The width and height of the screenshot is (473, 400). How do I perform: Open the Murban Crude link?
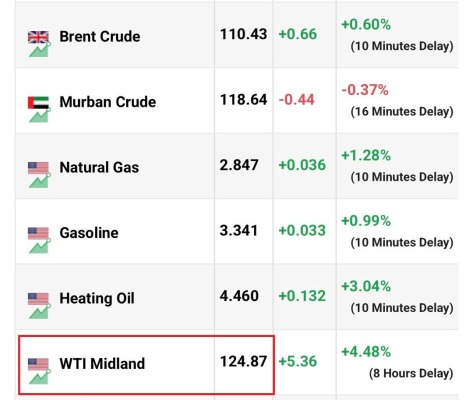point(108,102)
